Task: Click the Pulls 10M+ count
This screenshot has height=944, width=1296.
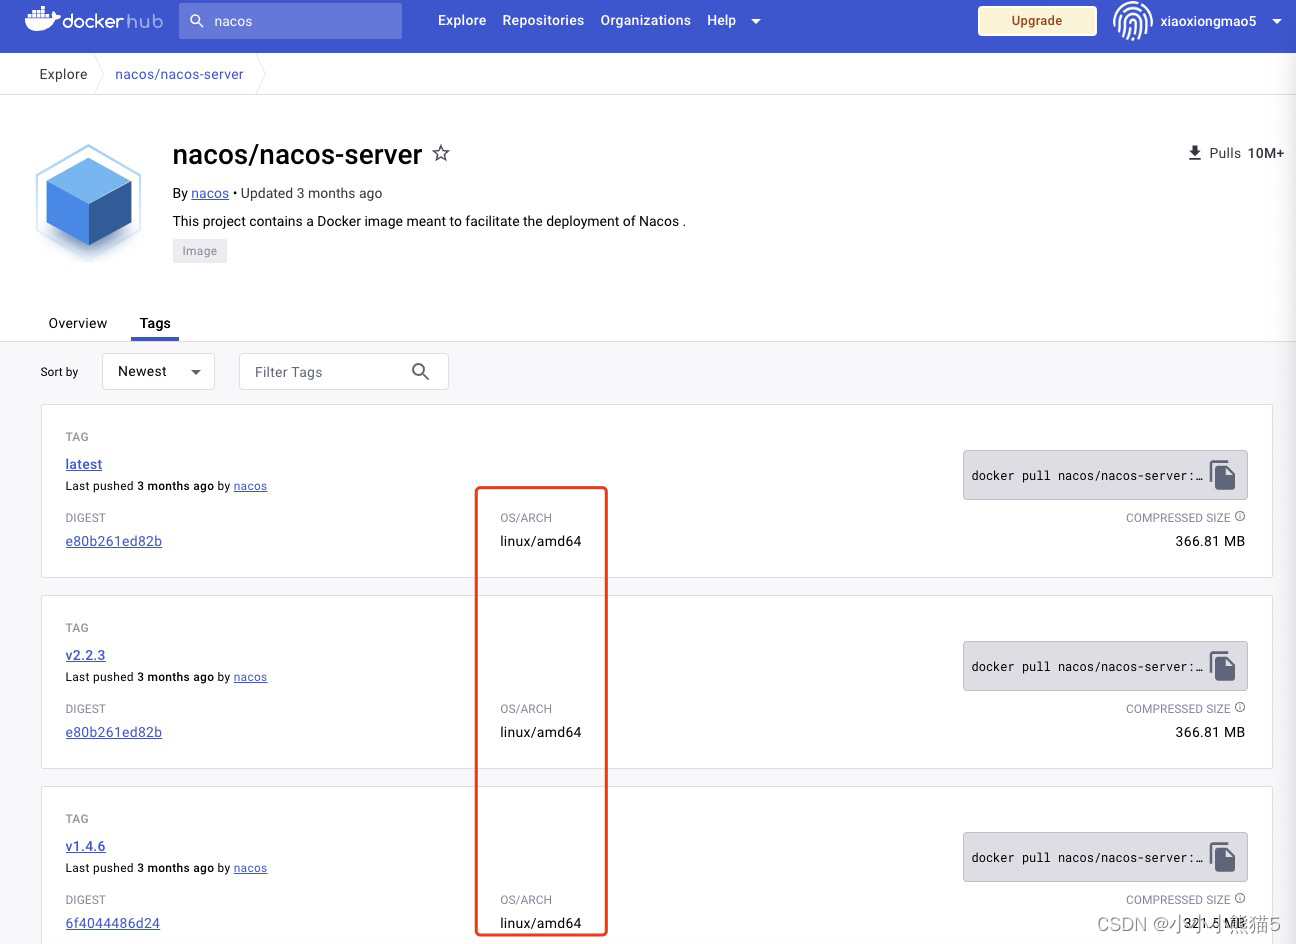Action: click(1246, 153)
